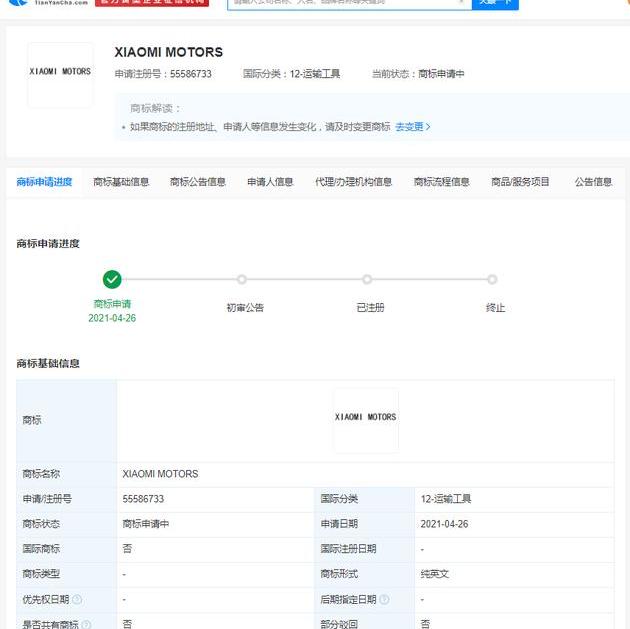Click the 已注册 step label
Viewport: 630px width, 629px height.
[x=370, y=308]
